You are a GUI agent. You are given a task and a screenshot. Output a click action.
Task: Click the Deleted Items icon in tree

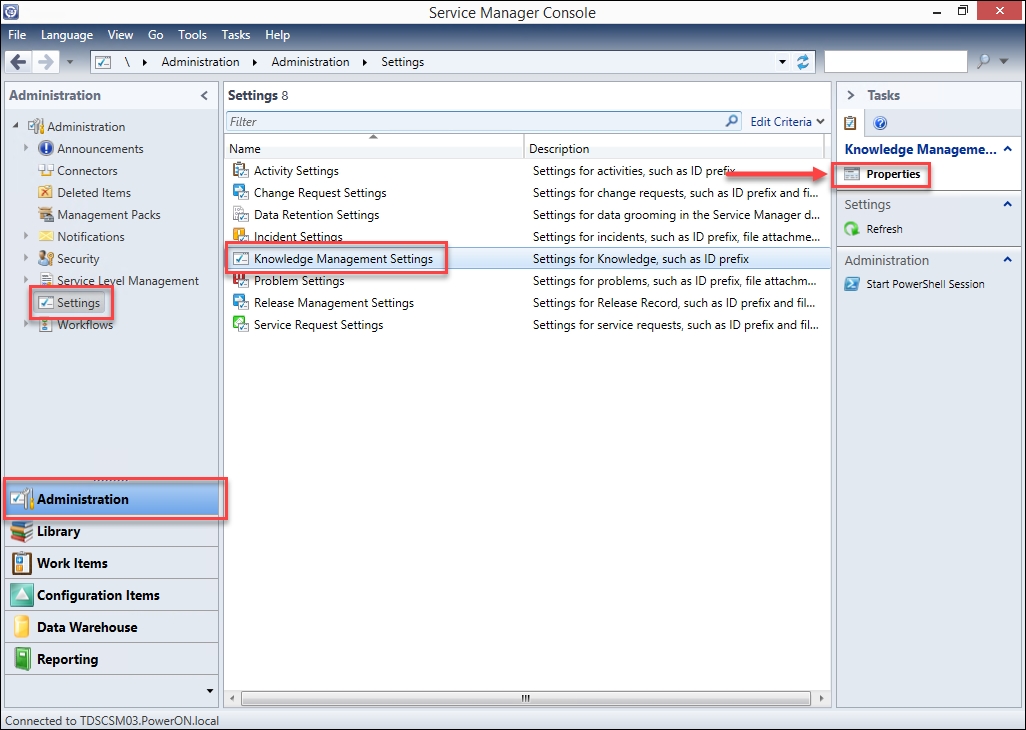pyautogui.click(x=45, y=192)
